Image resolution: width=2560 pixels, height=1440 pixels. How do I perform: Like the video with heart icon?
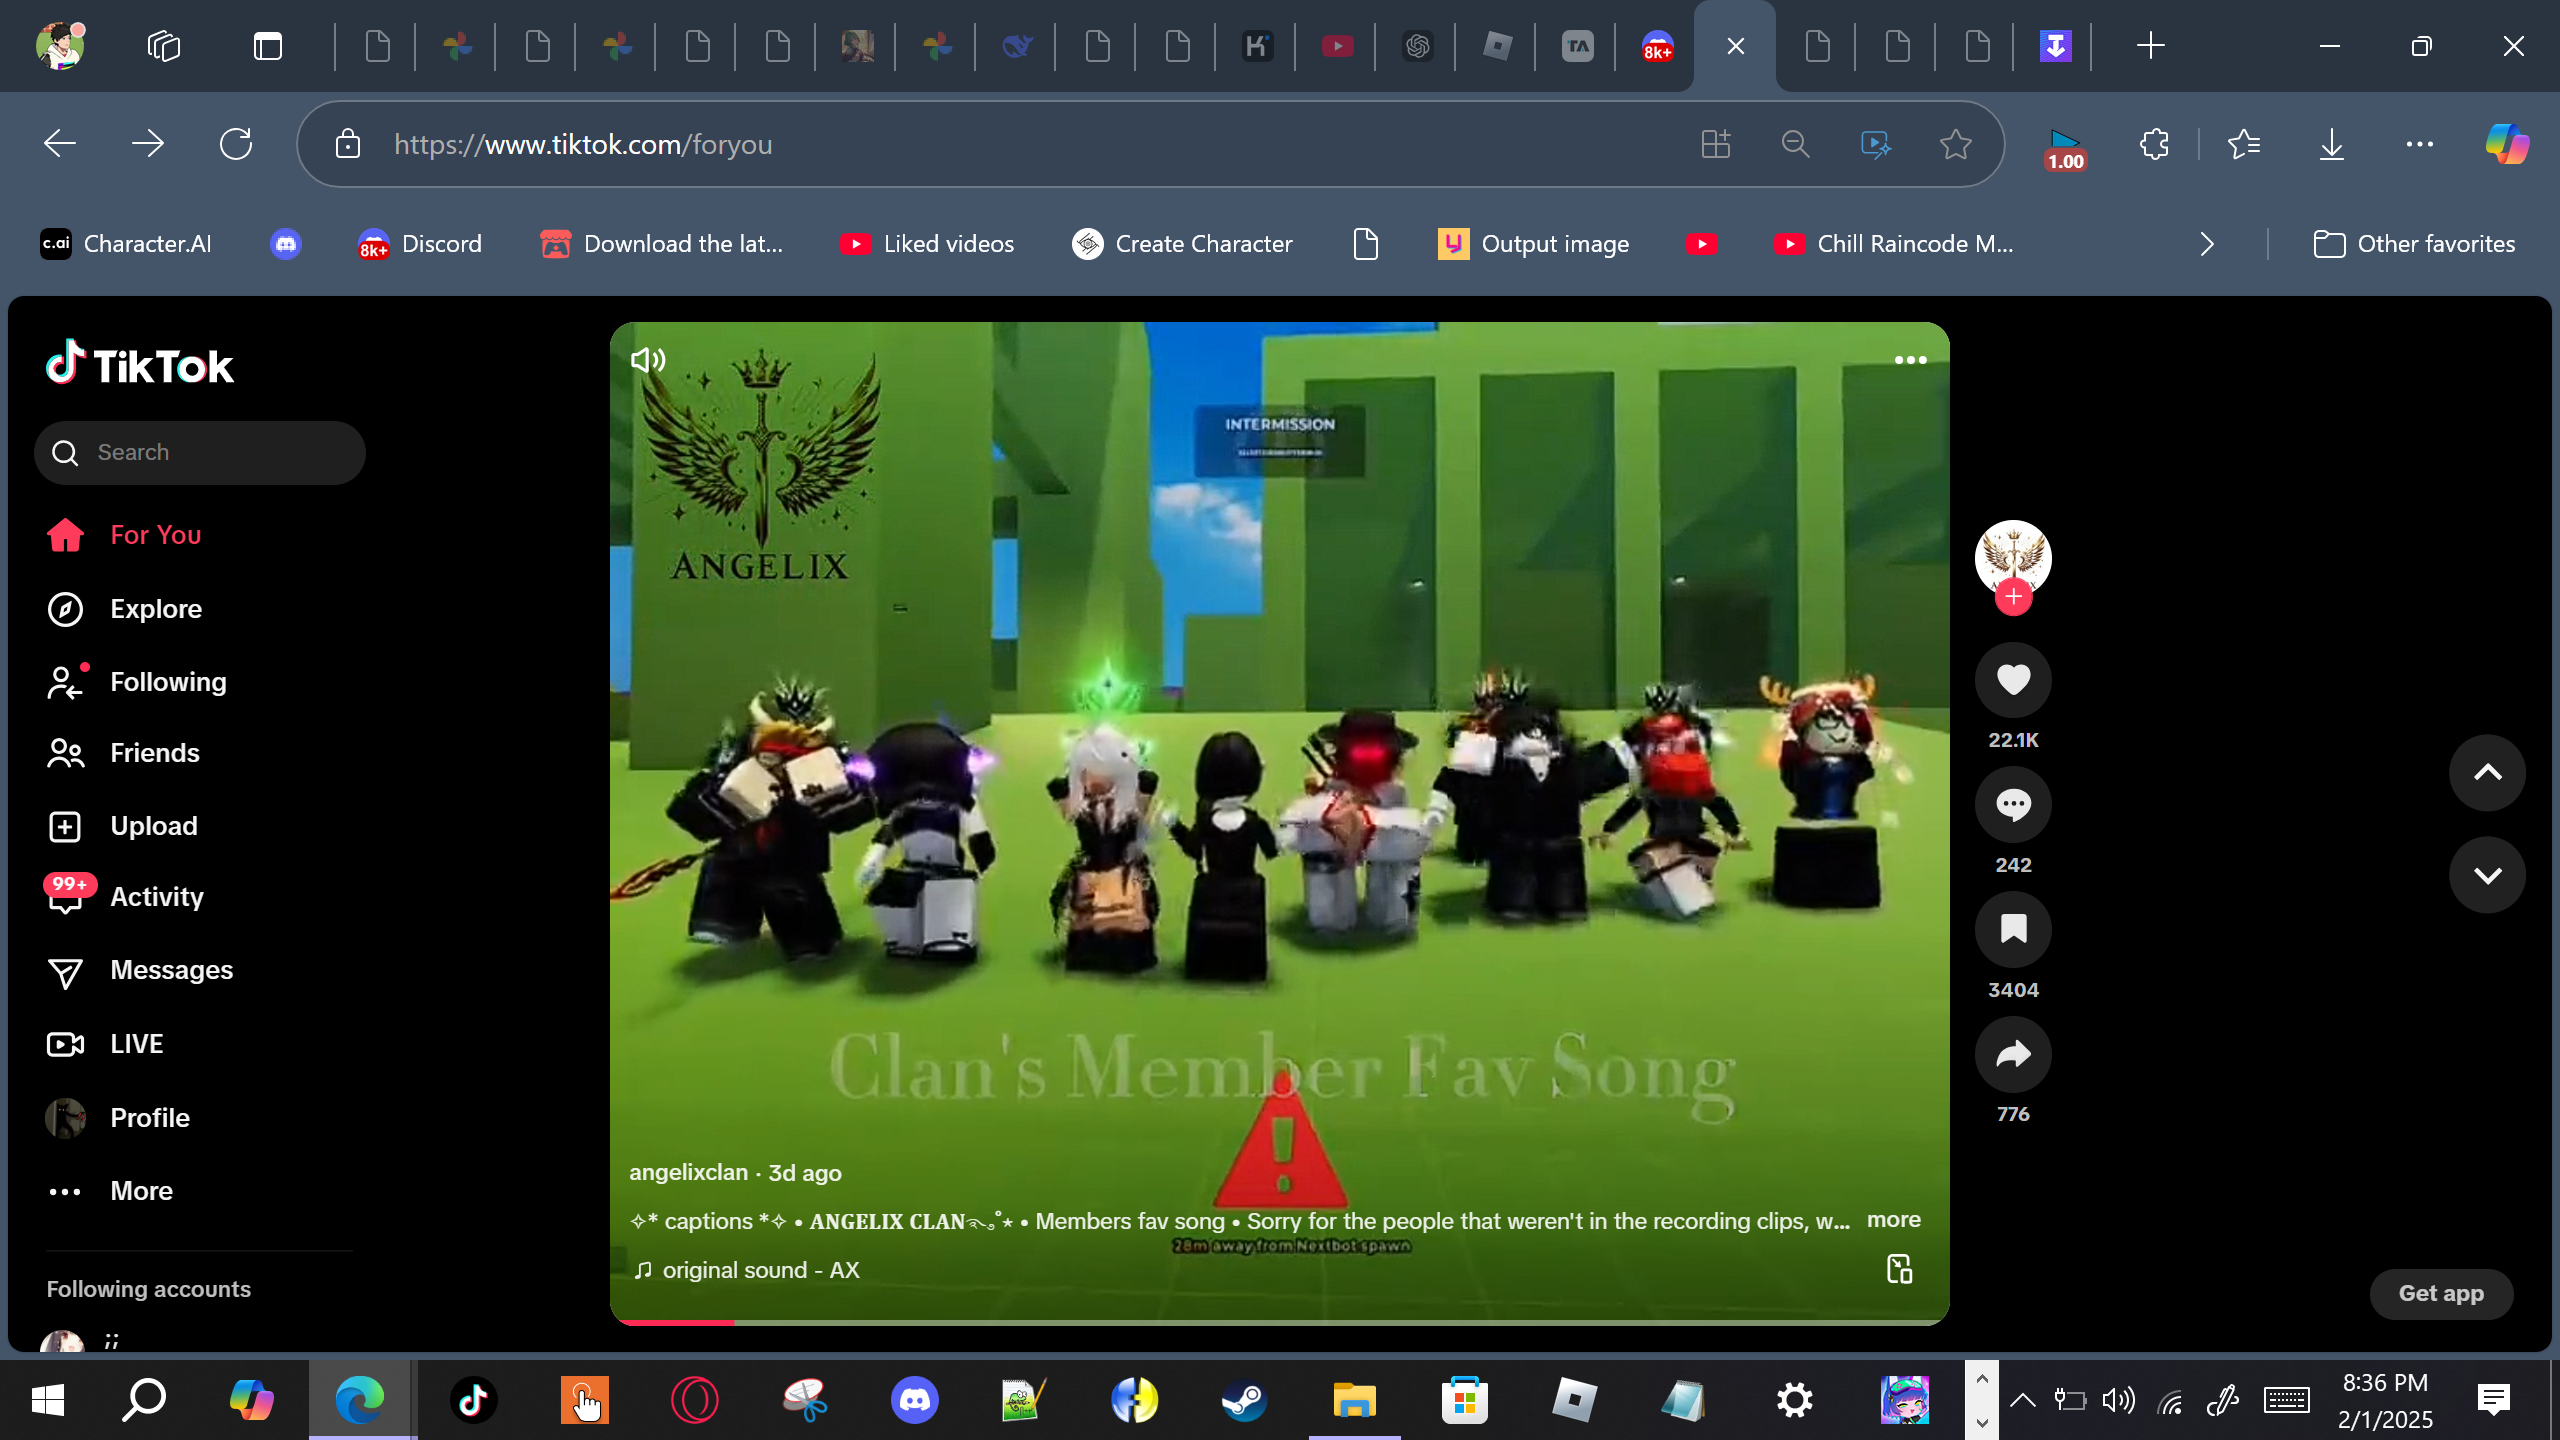[x=2012, y=680]
